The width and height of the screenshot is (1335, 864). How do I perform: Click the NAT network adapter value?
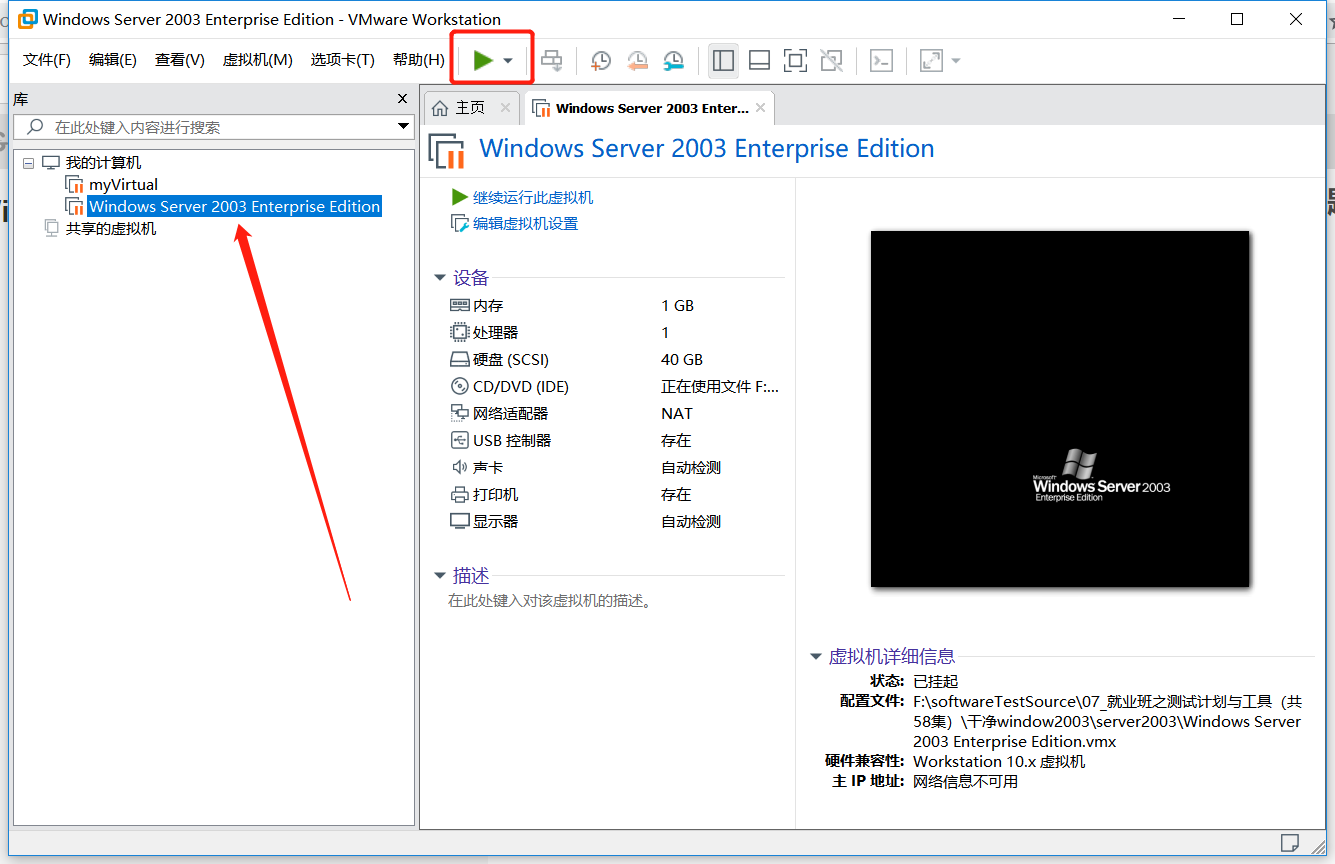click(x=677, y=414)
